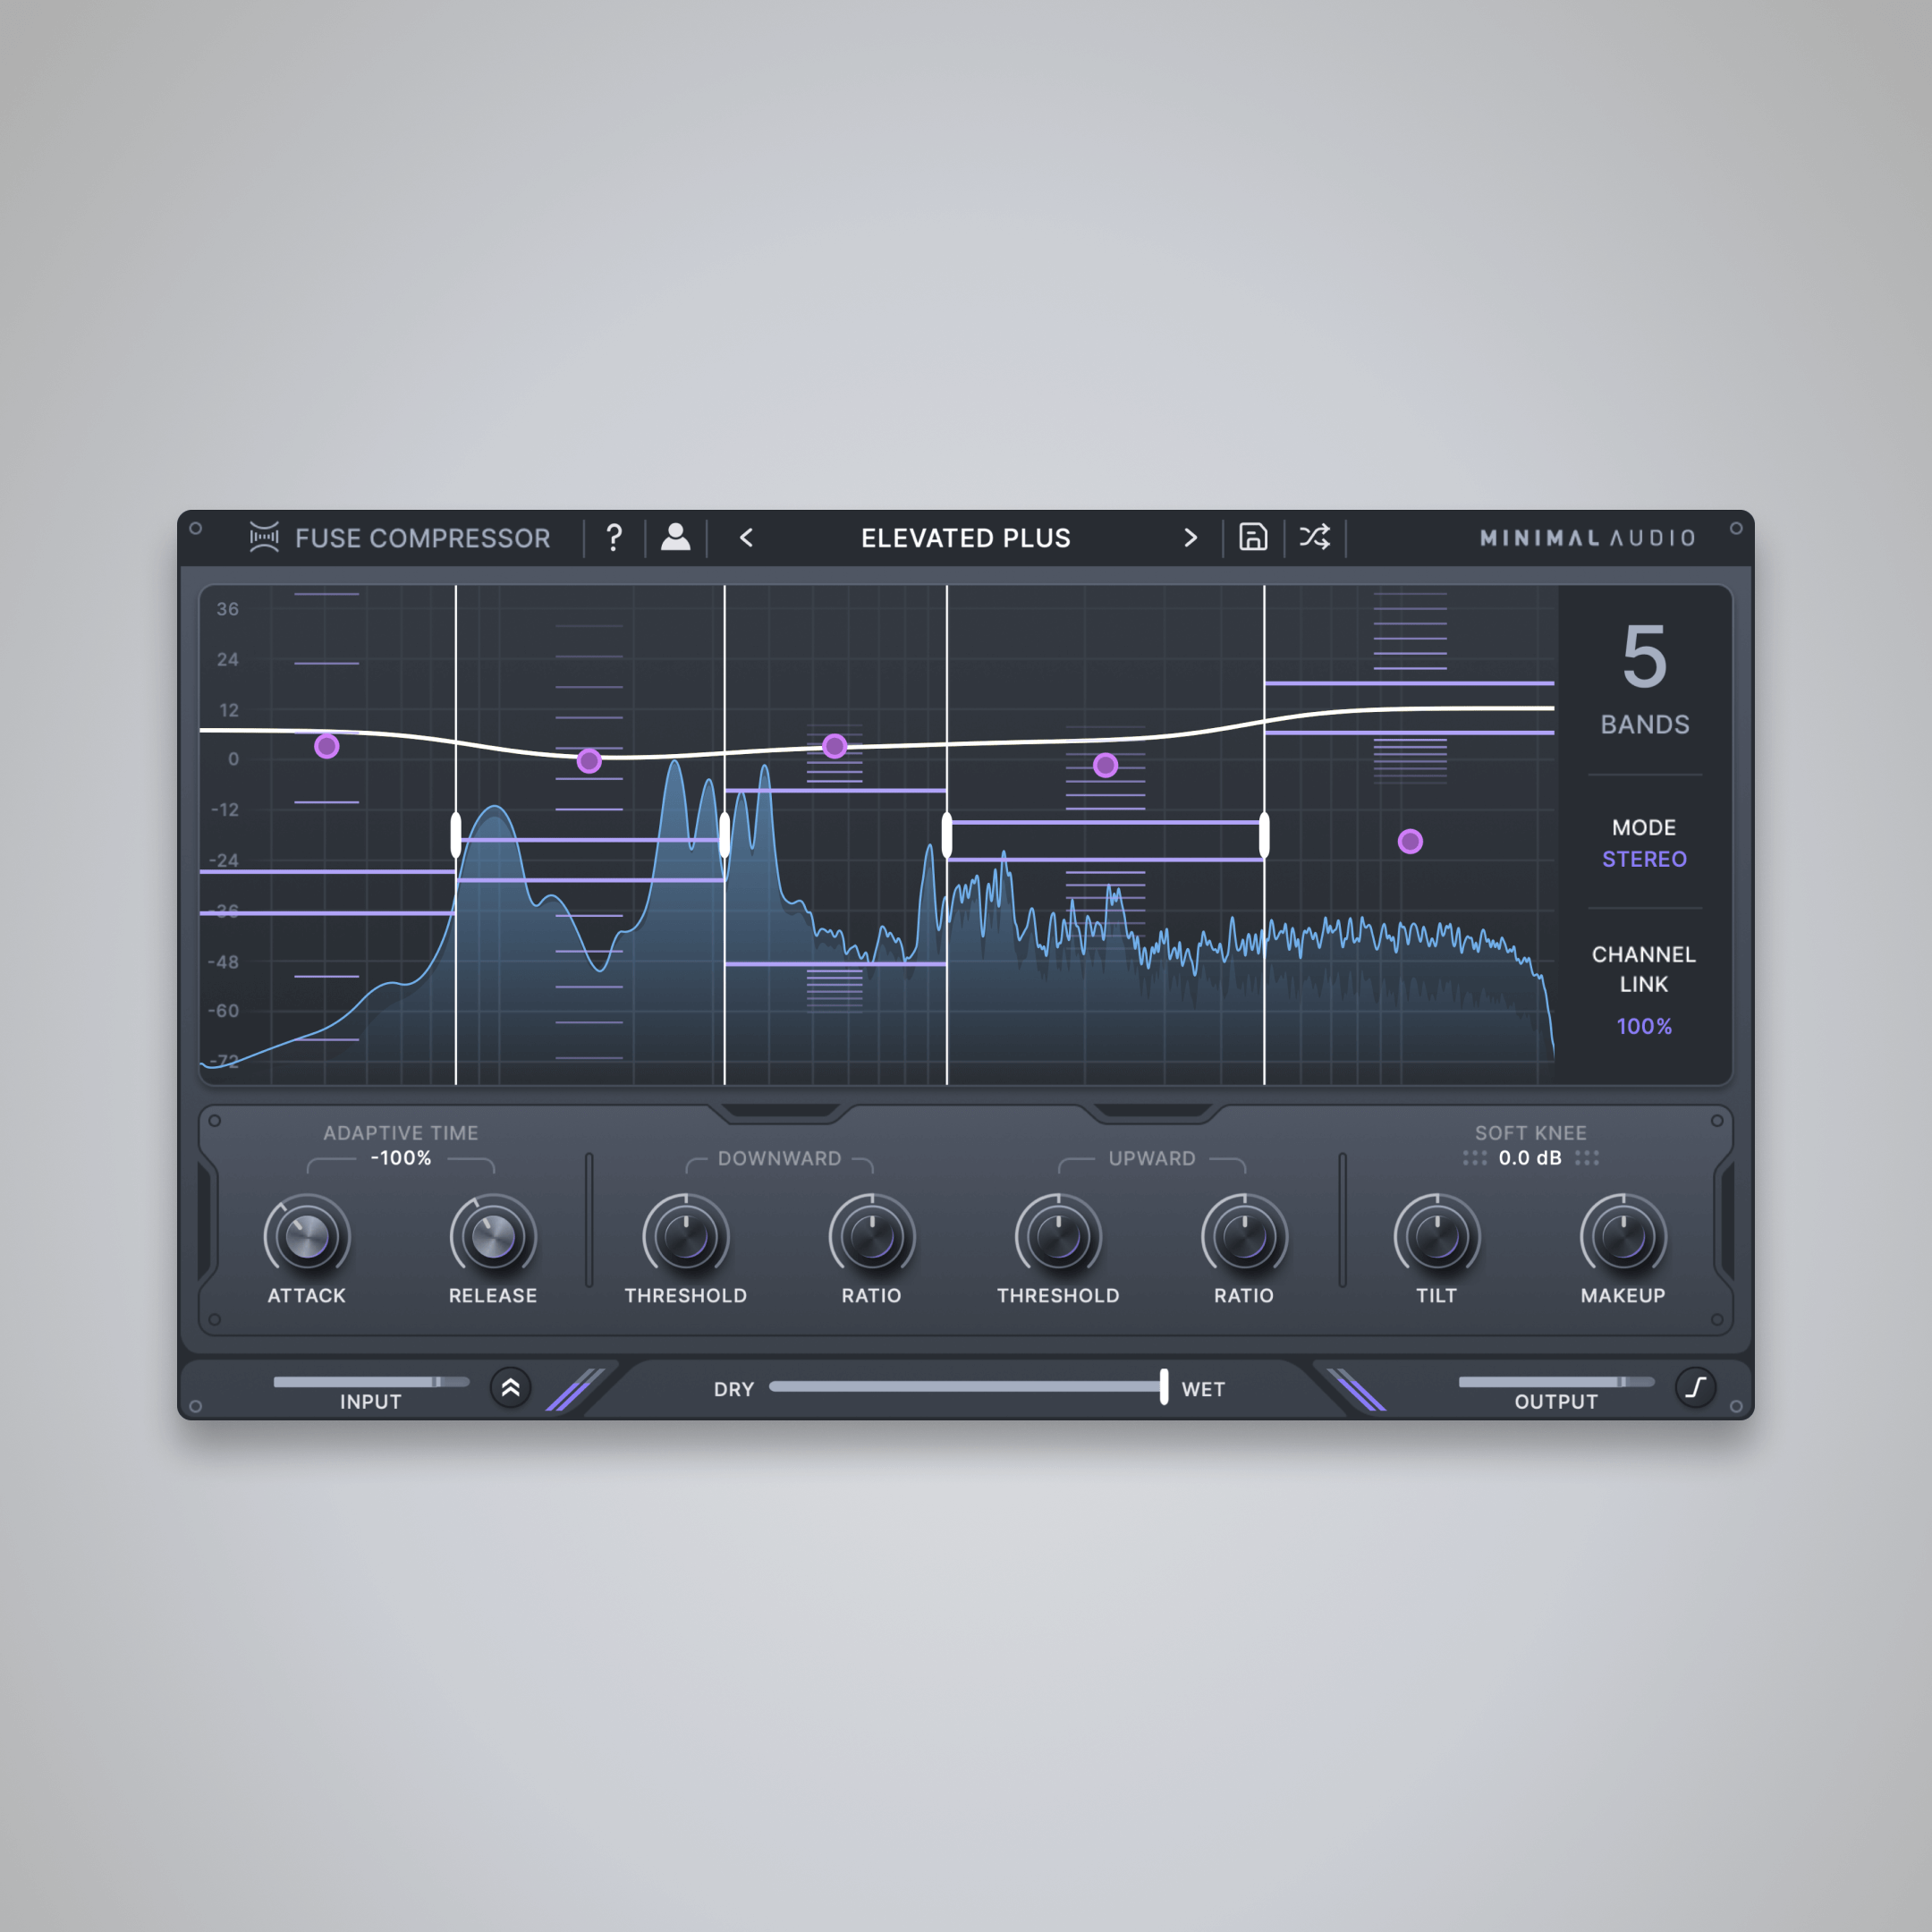The image size is (1932, 1932).
Task: Click the Upward Threshold knob
Action: coord(1058,1237)
